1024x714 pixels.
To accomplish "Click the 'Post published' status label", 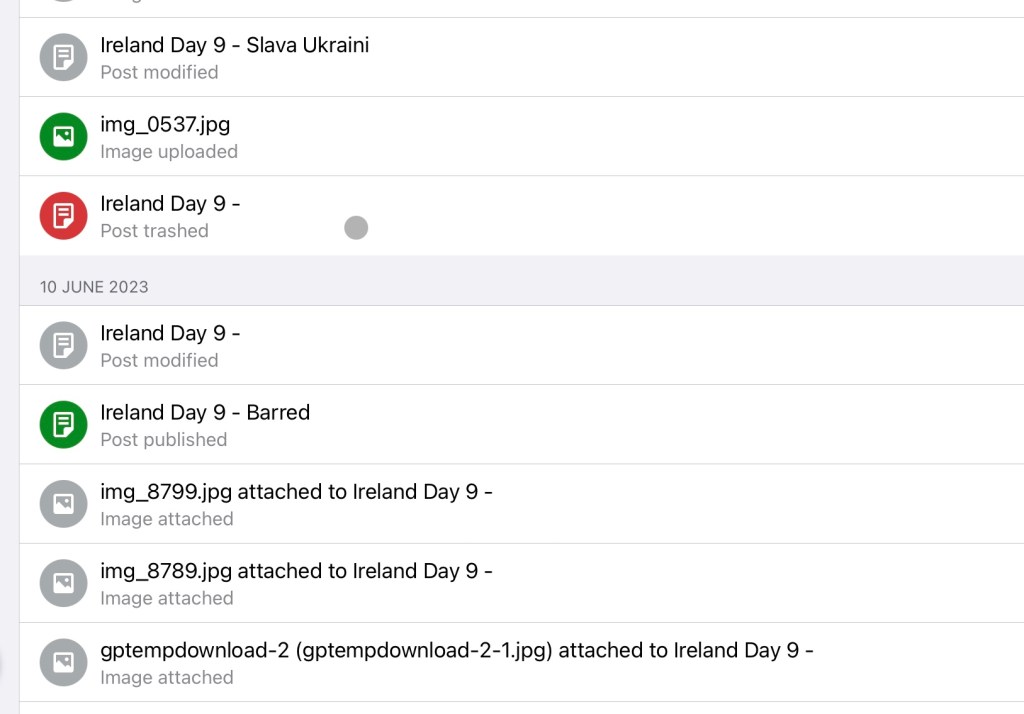I will [163, 440].
